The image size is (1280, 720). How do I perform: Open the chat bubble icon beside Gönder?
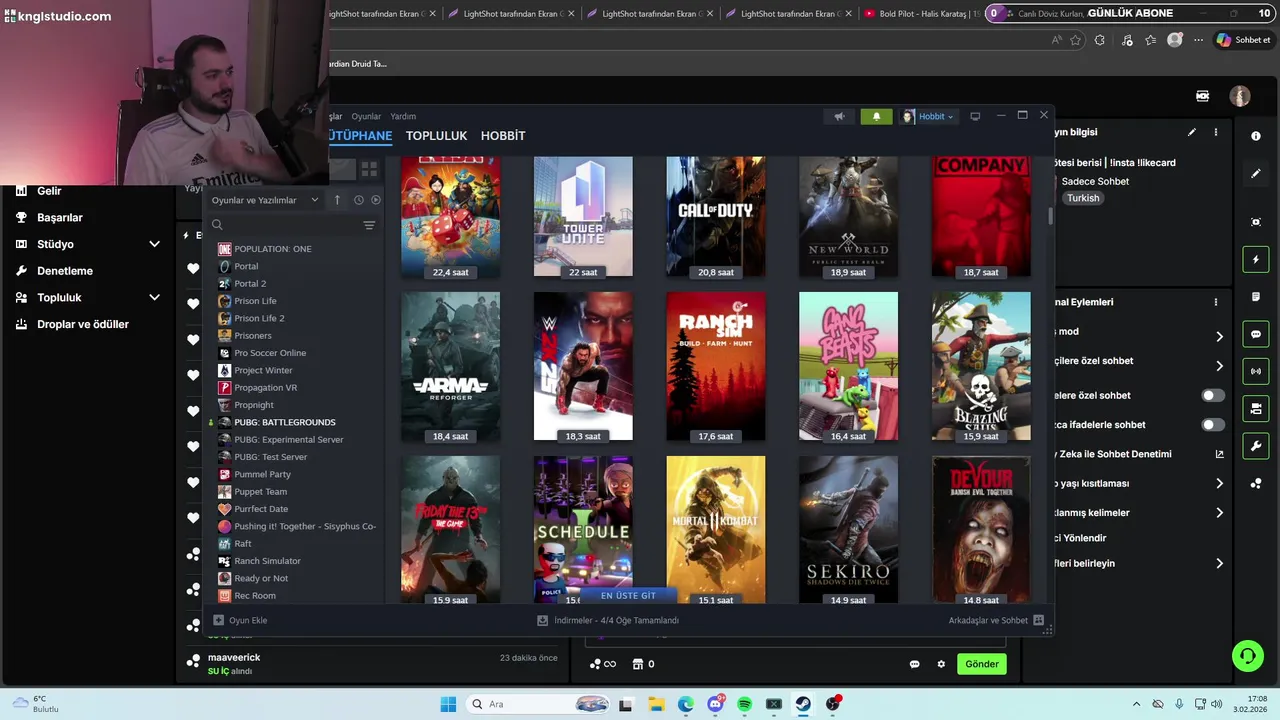pyautogui.click(x=914, y=664)
